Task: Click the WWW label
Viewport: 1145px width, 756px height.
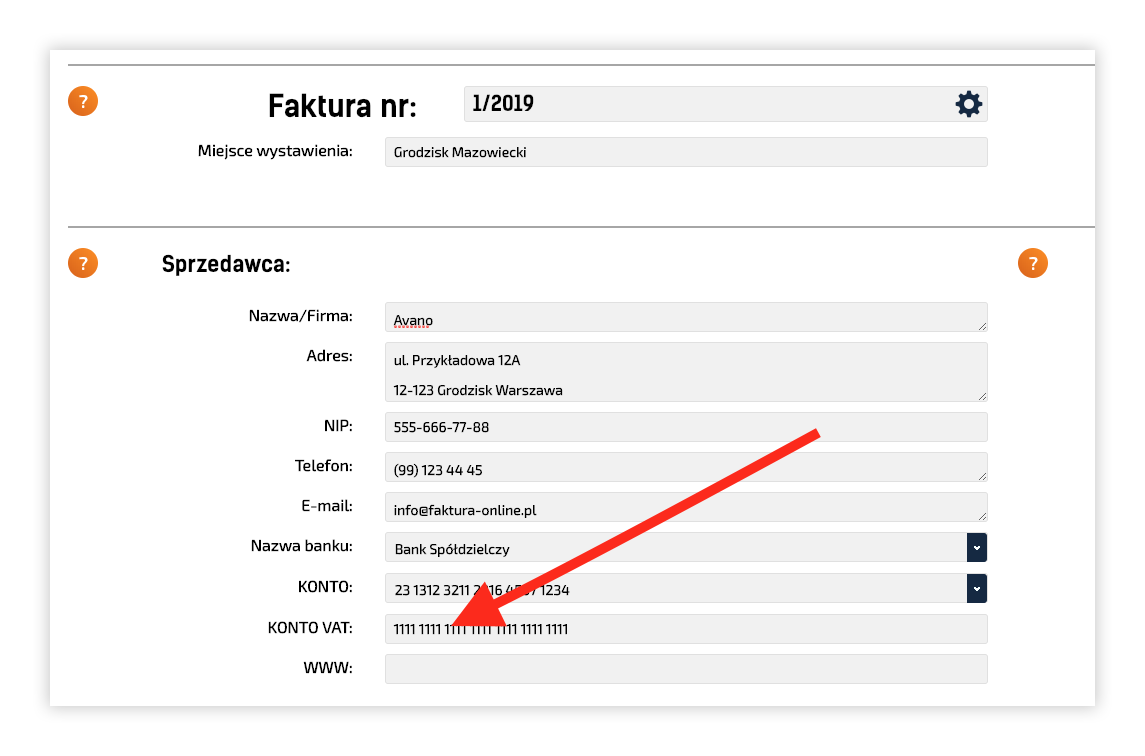Action: [x=328, y=668]
